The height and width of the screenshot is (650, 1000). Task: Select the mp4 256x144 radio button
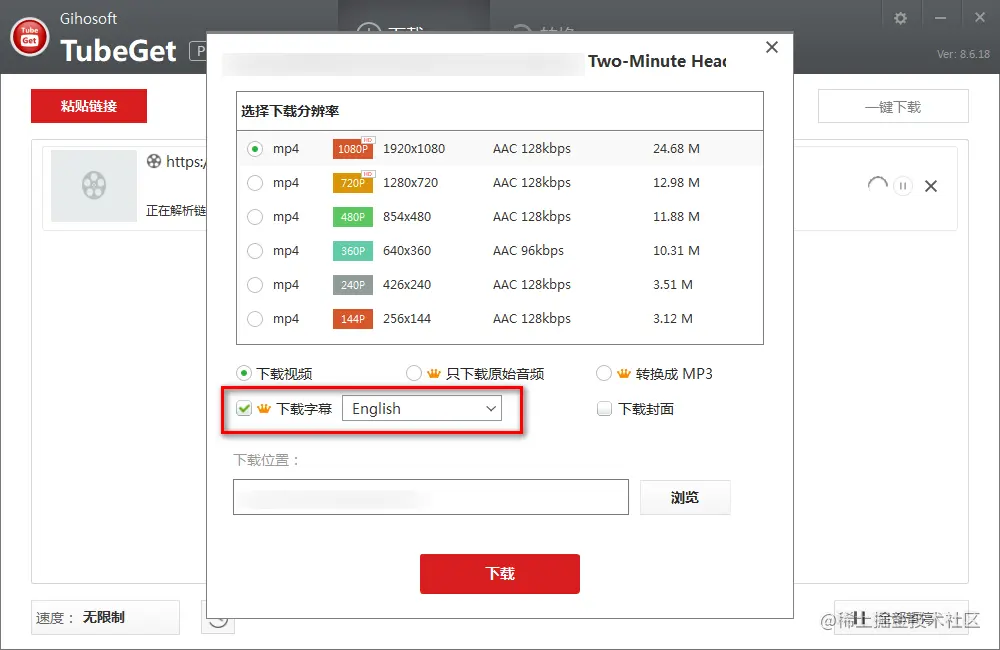pyautogui.click(x=255, y=318)
